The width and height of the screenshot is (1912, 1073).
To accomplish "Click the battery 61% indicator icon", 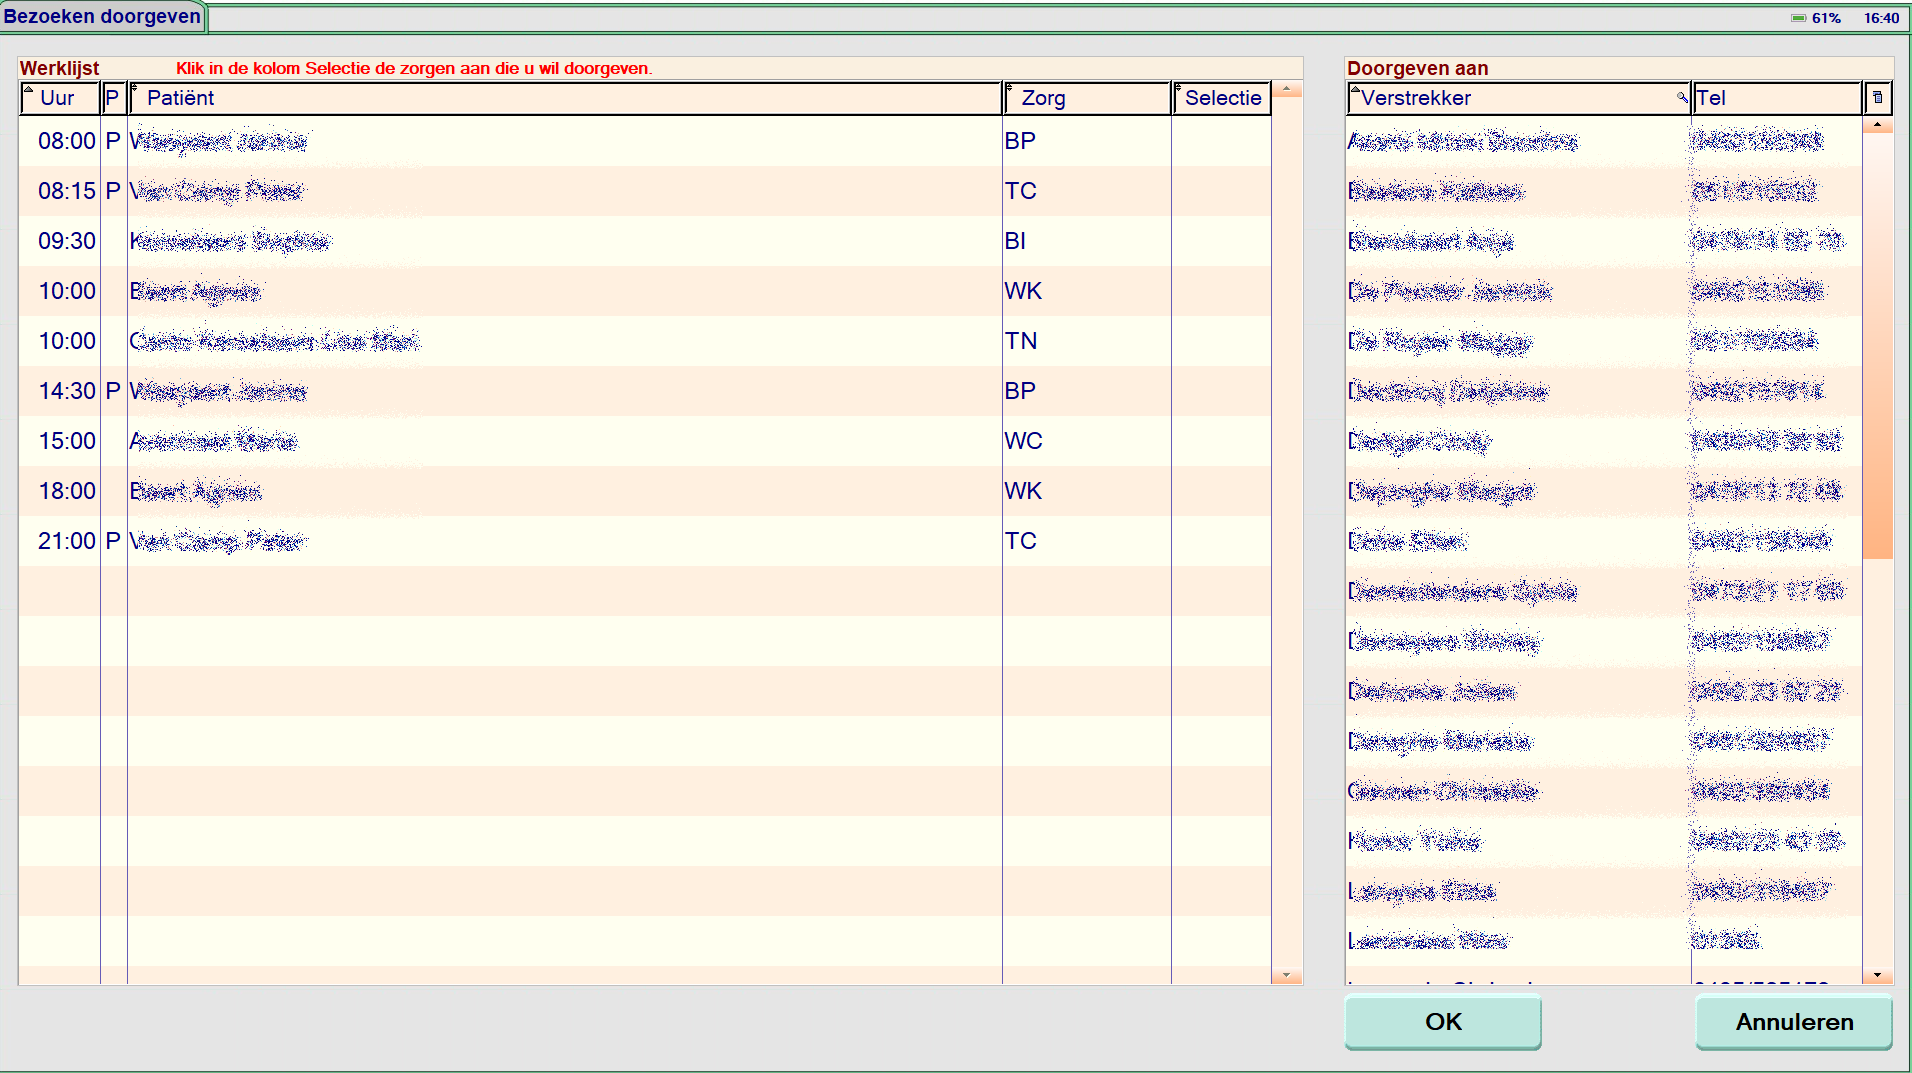I will tap(1798, 18).
